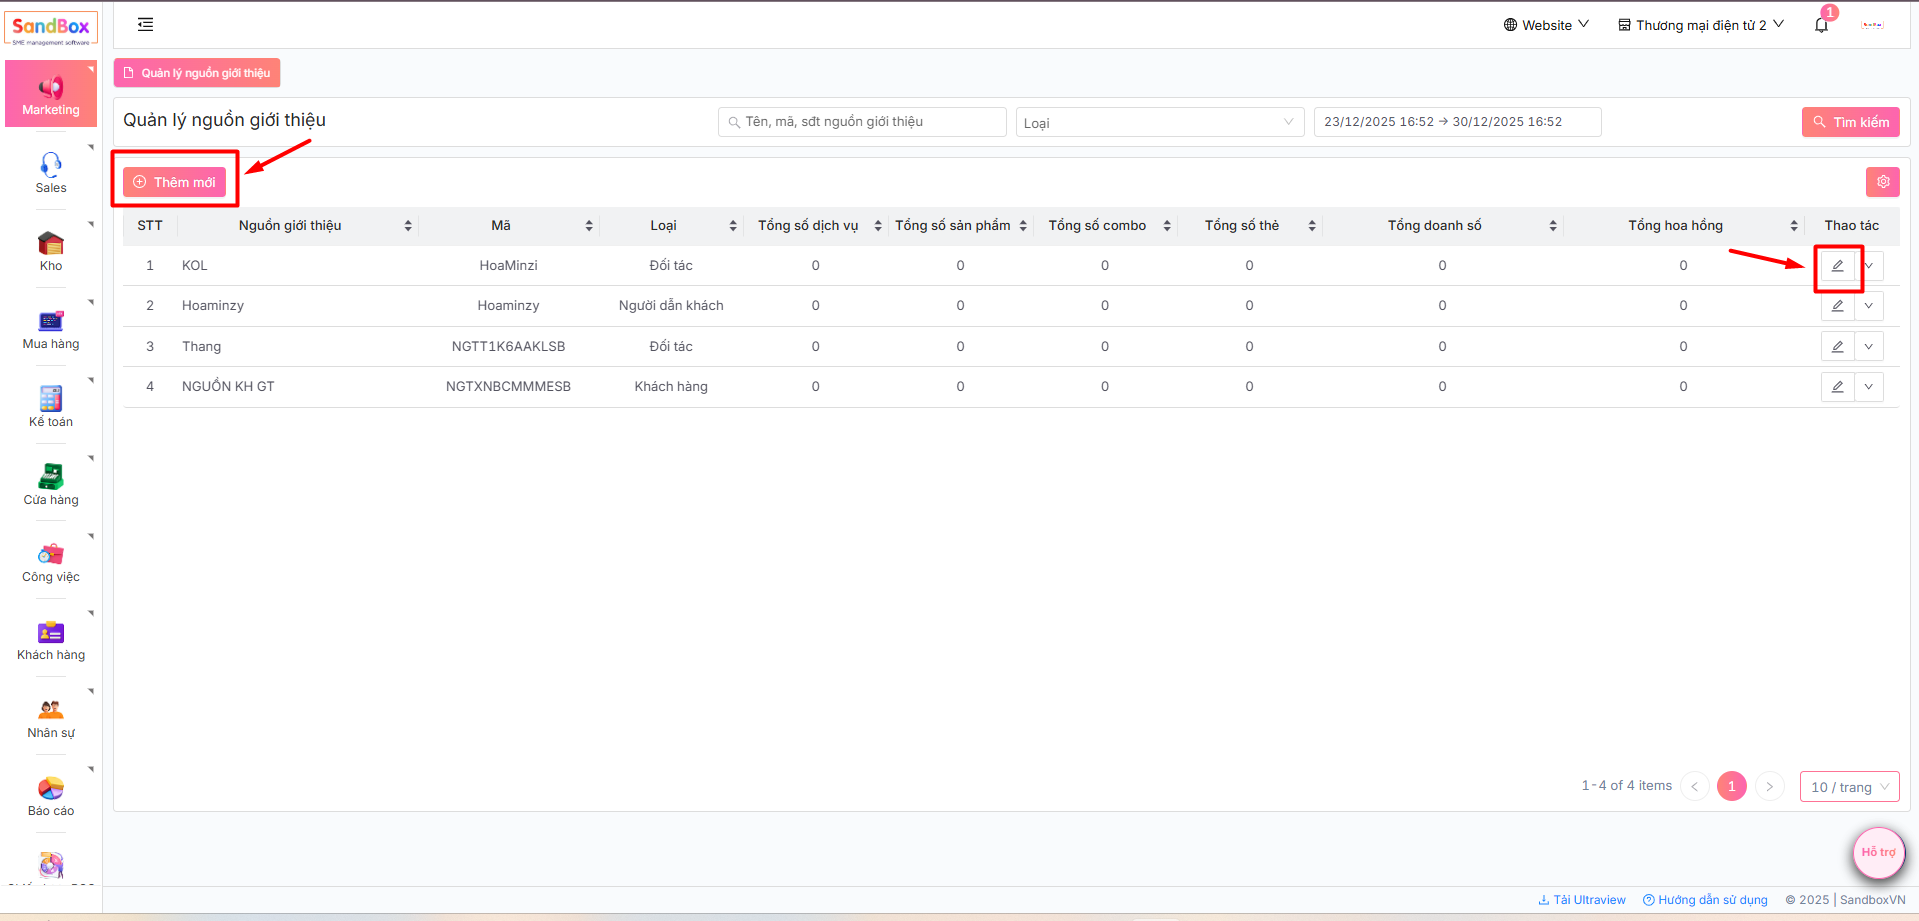Toggle sort on Tổng doanh số column
The image size is (1919, 921).
point(1552,226)
